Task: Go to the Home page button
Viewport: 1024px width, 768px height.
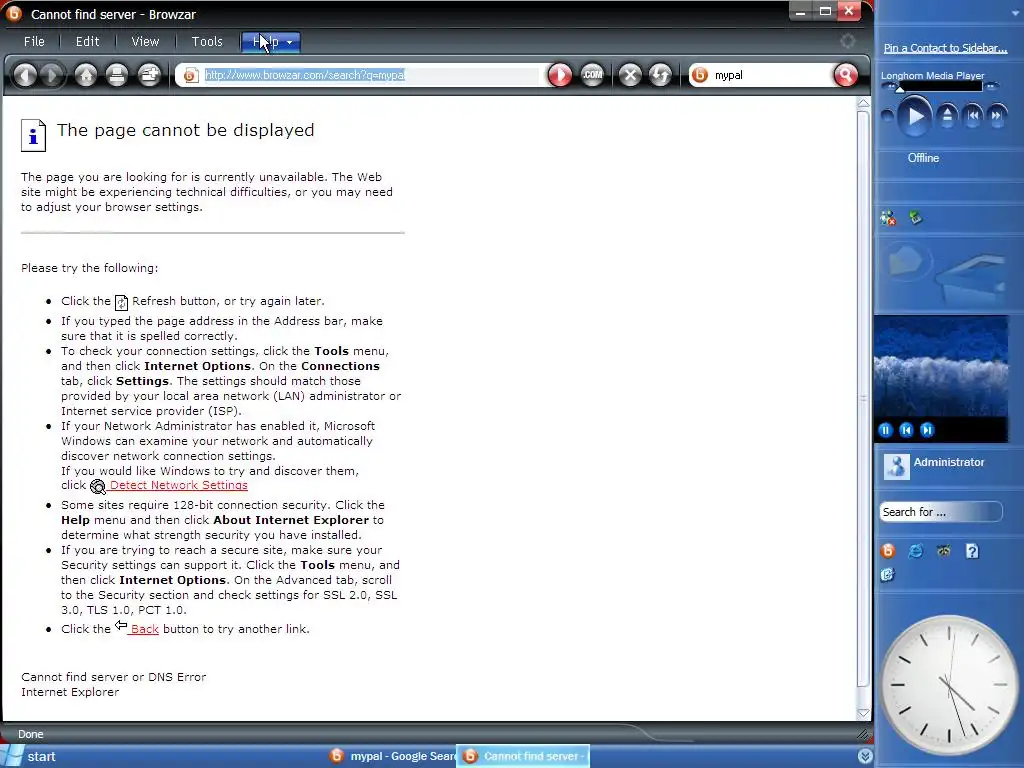Action: [x=86, y=75]
